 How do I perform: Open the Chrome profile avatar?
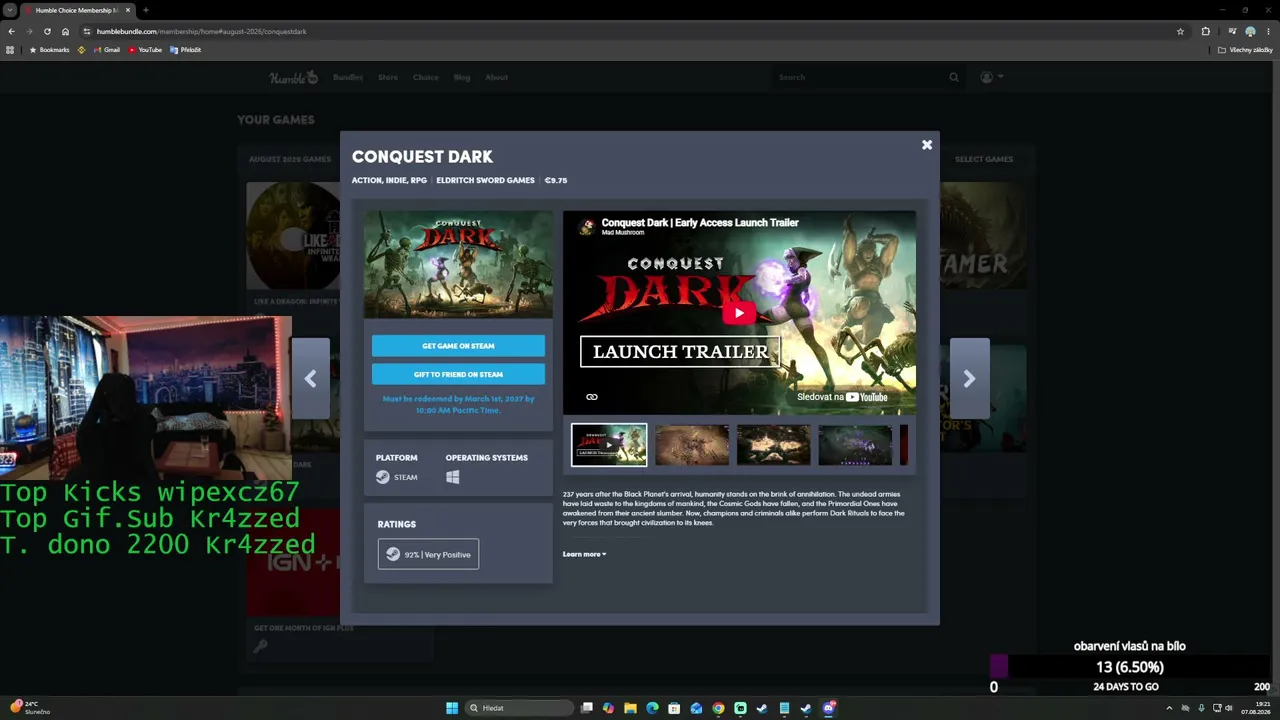pyautogui.click(x=1250, y=31)
